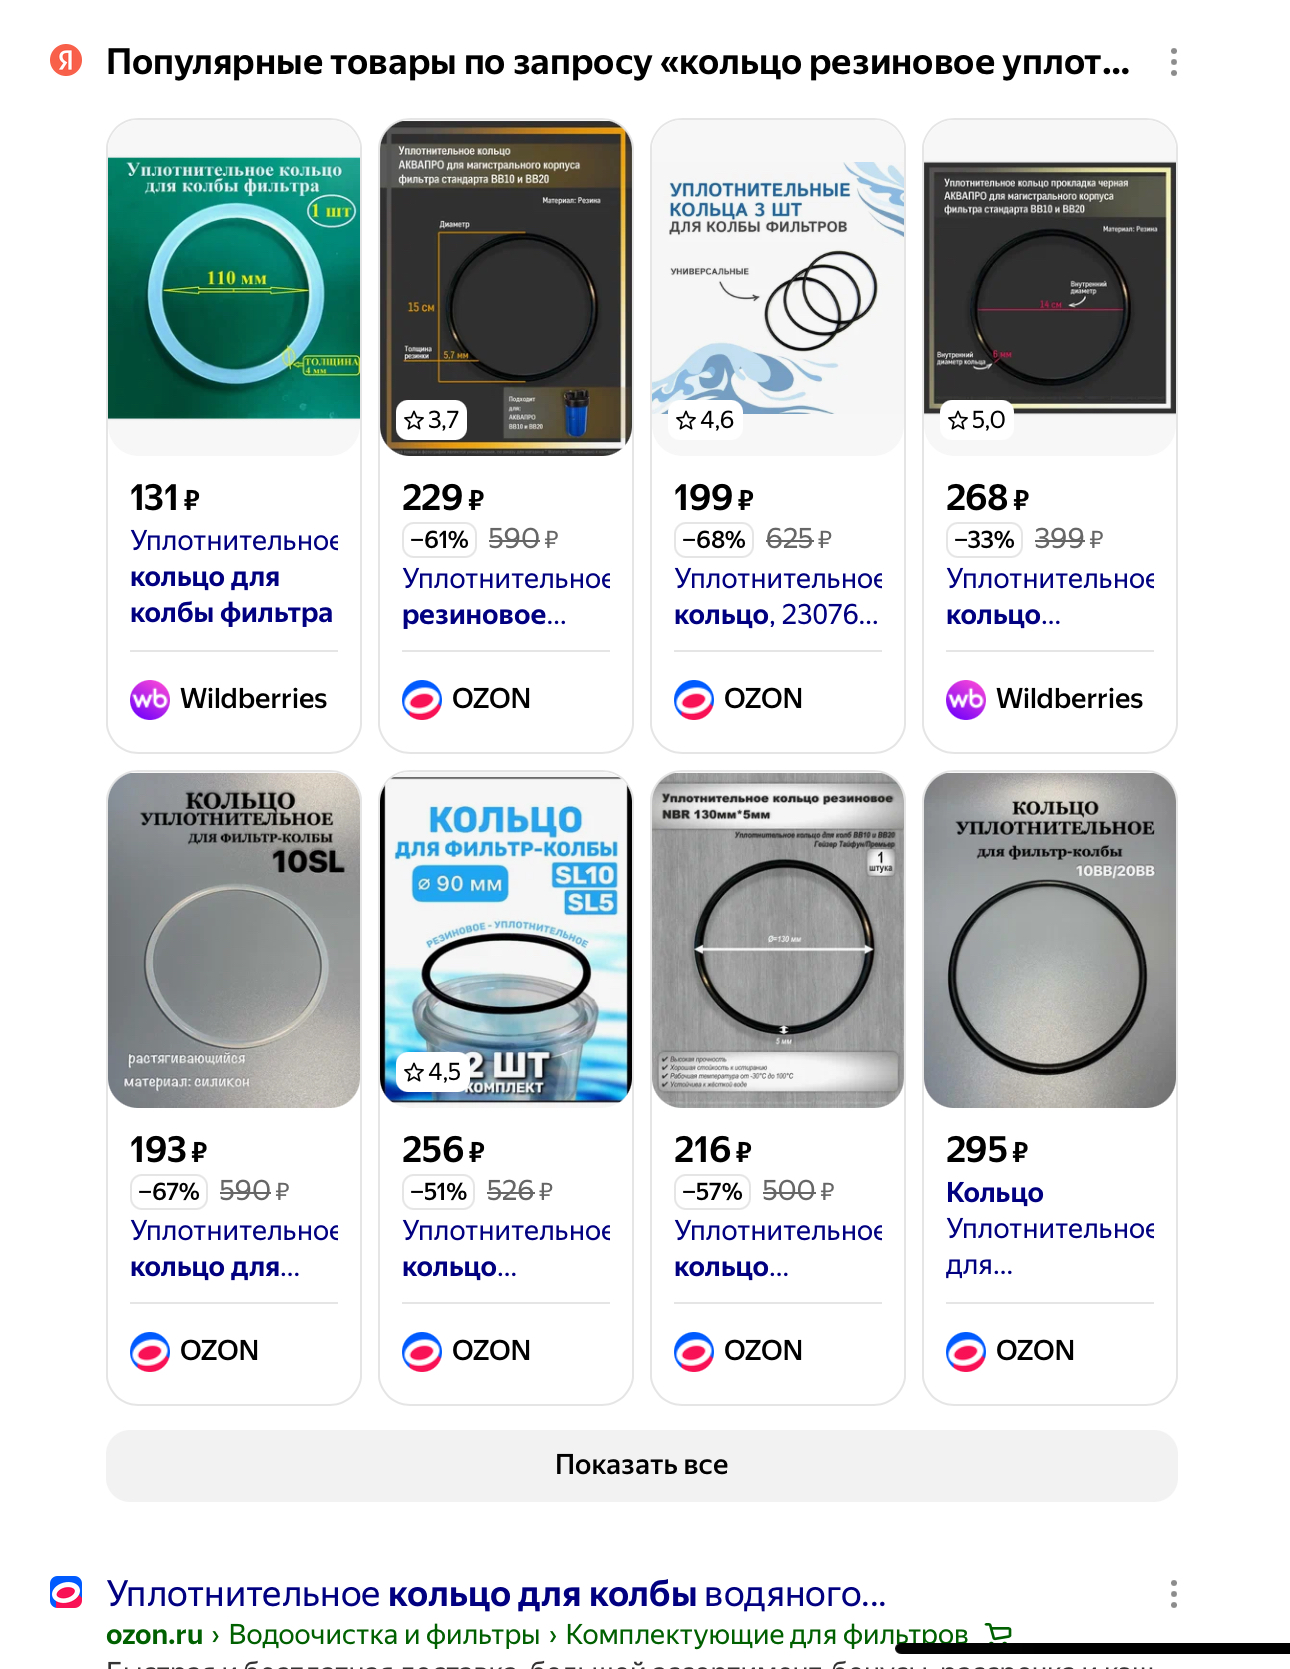Image resolution: width=1290 pixels, height=1669 pixels.
Task: Click the OZON icon under the 229 ₽ product
Action: tap(422, 699)
